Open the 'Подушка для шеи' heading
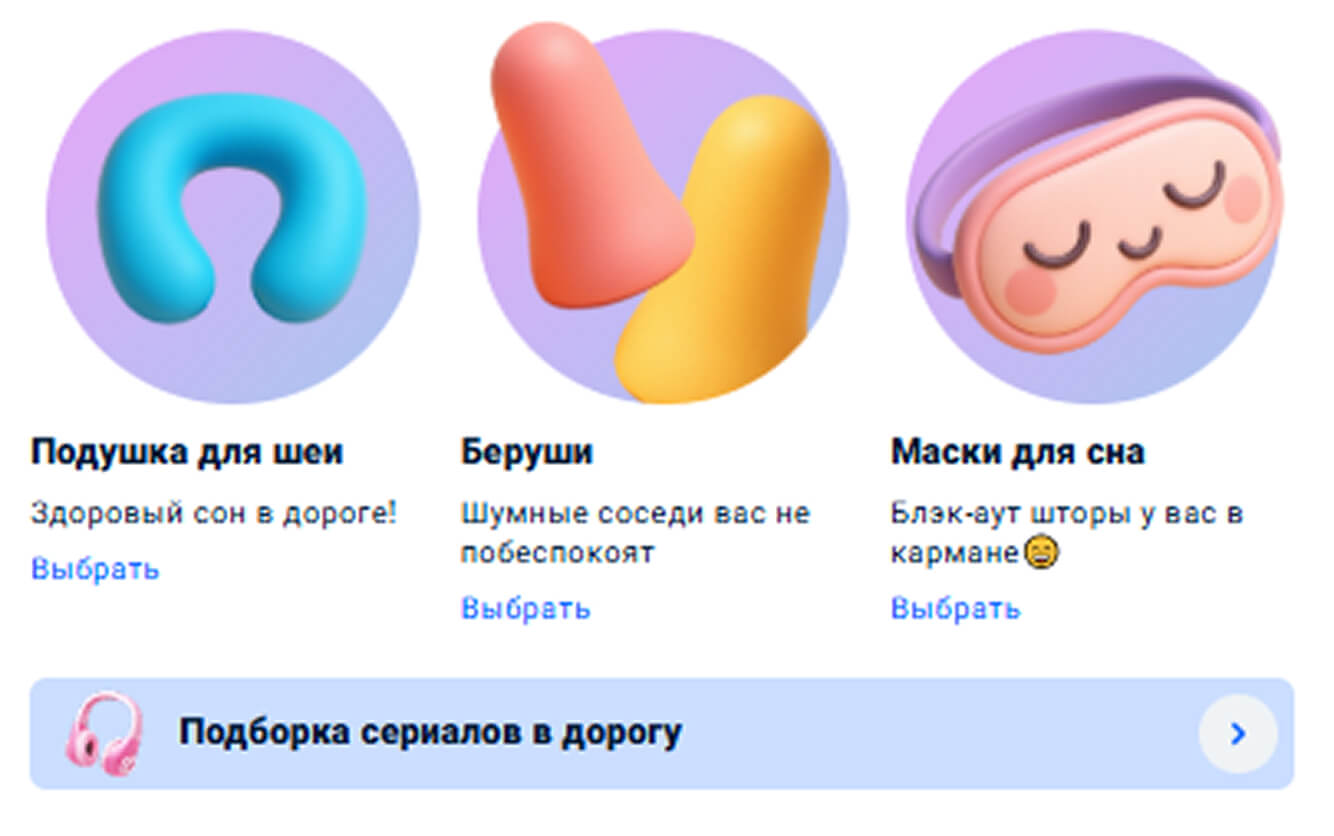 coord(187,452)
